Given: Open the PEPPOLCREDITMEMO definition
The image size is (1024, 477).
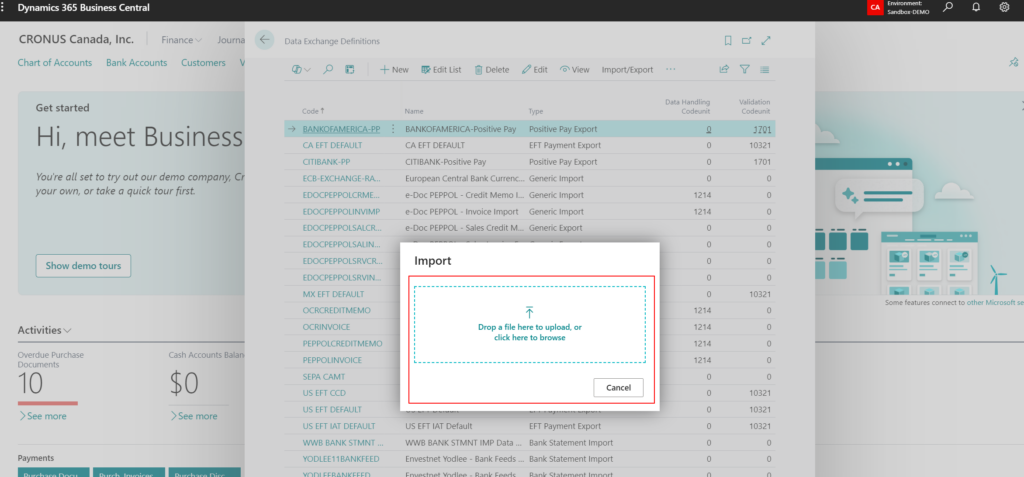Looking at the screenshot, I should [x=342, y=343].
